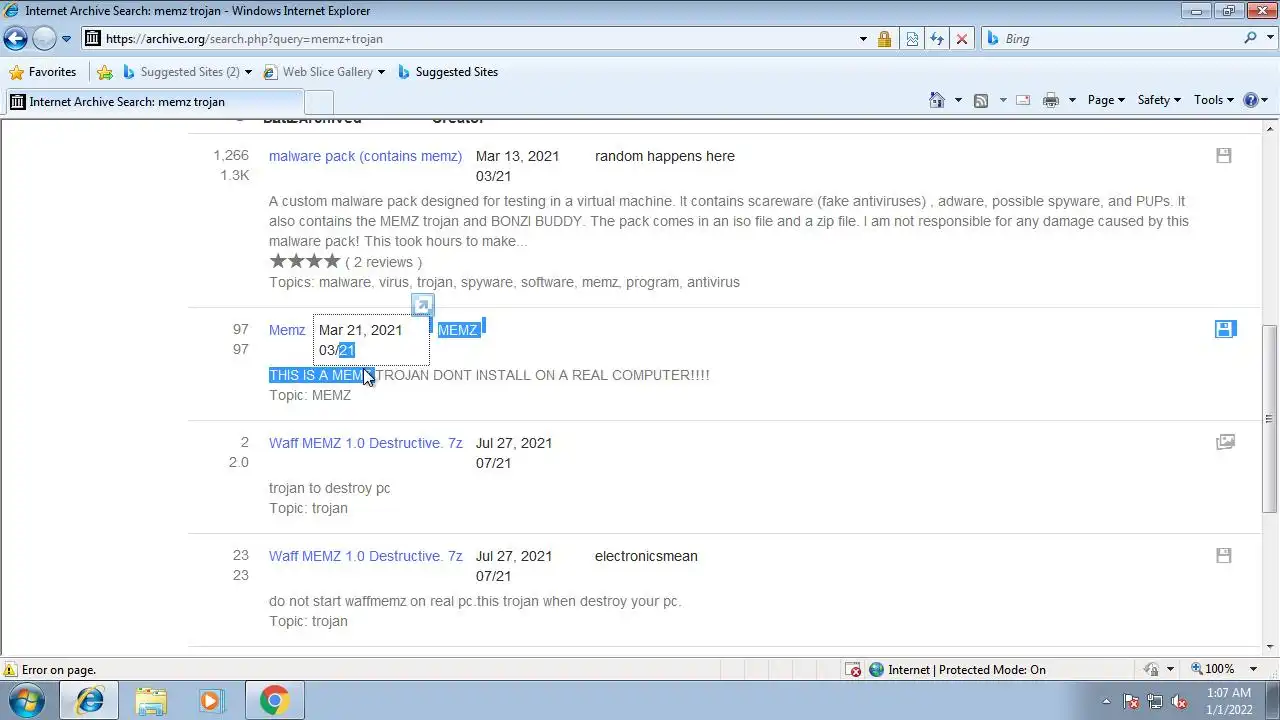1280x720 pixels.
Task: Click the security lock icon in address bar
Action: [885, 39]
